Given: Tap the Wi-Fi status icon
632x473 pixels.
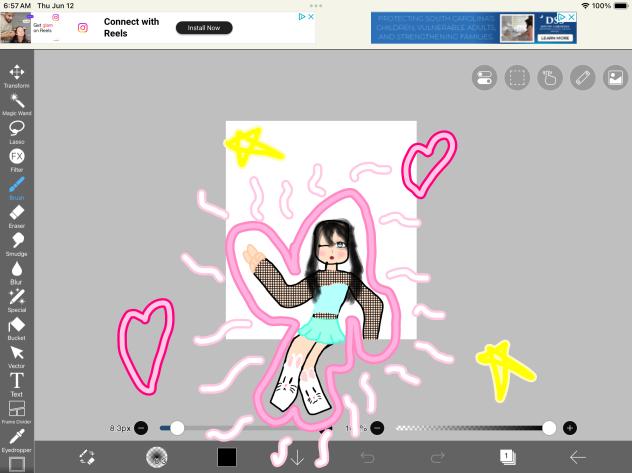Looking at the screenshot, I should pos(585,6).
